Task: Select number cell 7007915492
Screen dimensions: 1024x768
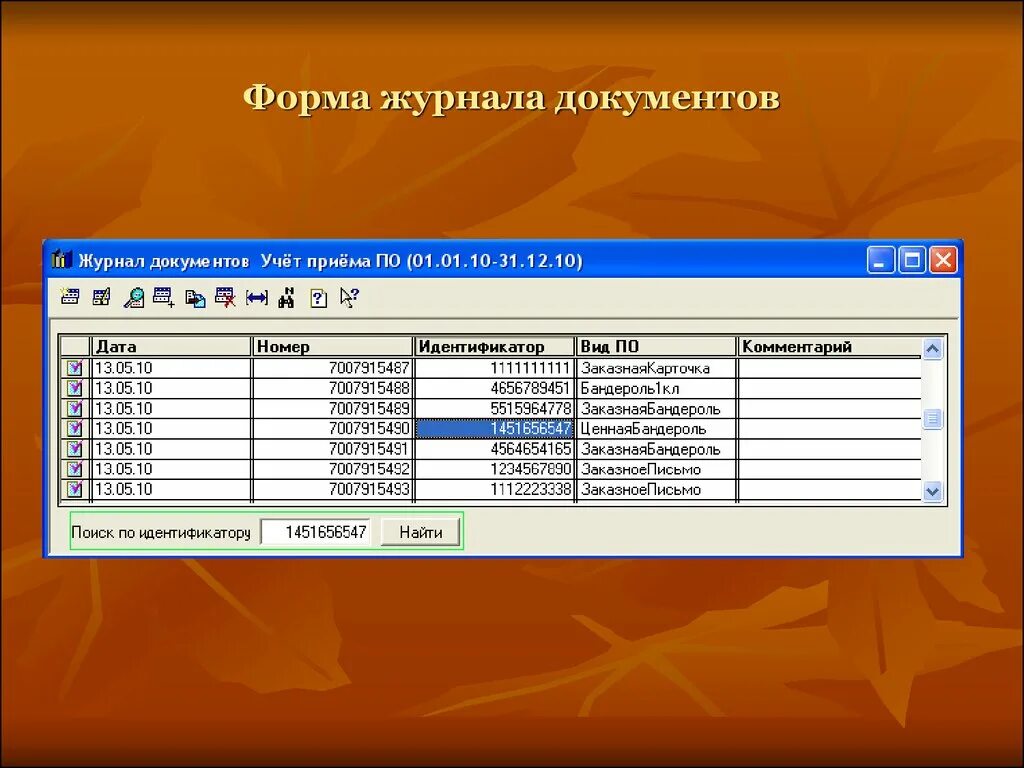Action: [x=332, y=469]
